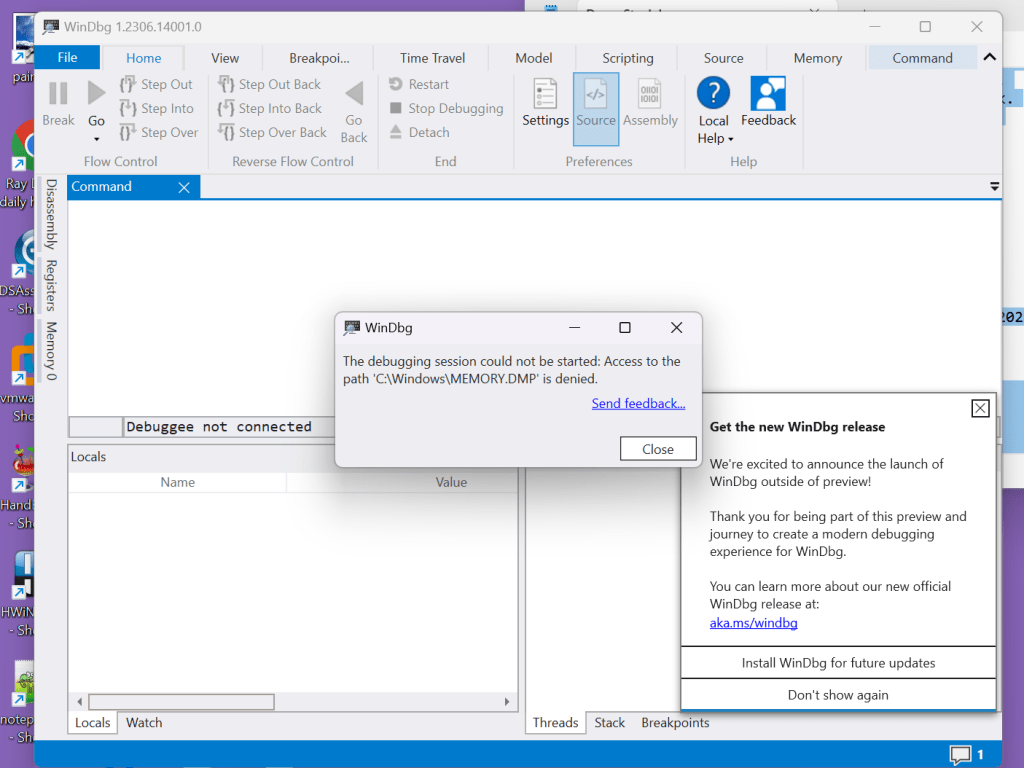Close the Command window tab
The height and width of the screenshot is (768, 1024).
coord(184,188)
